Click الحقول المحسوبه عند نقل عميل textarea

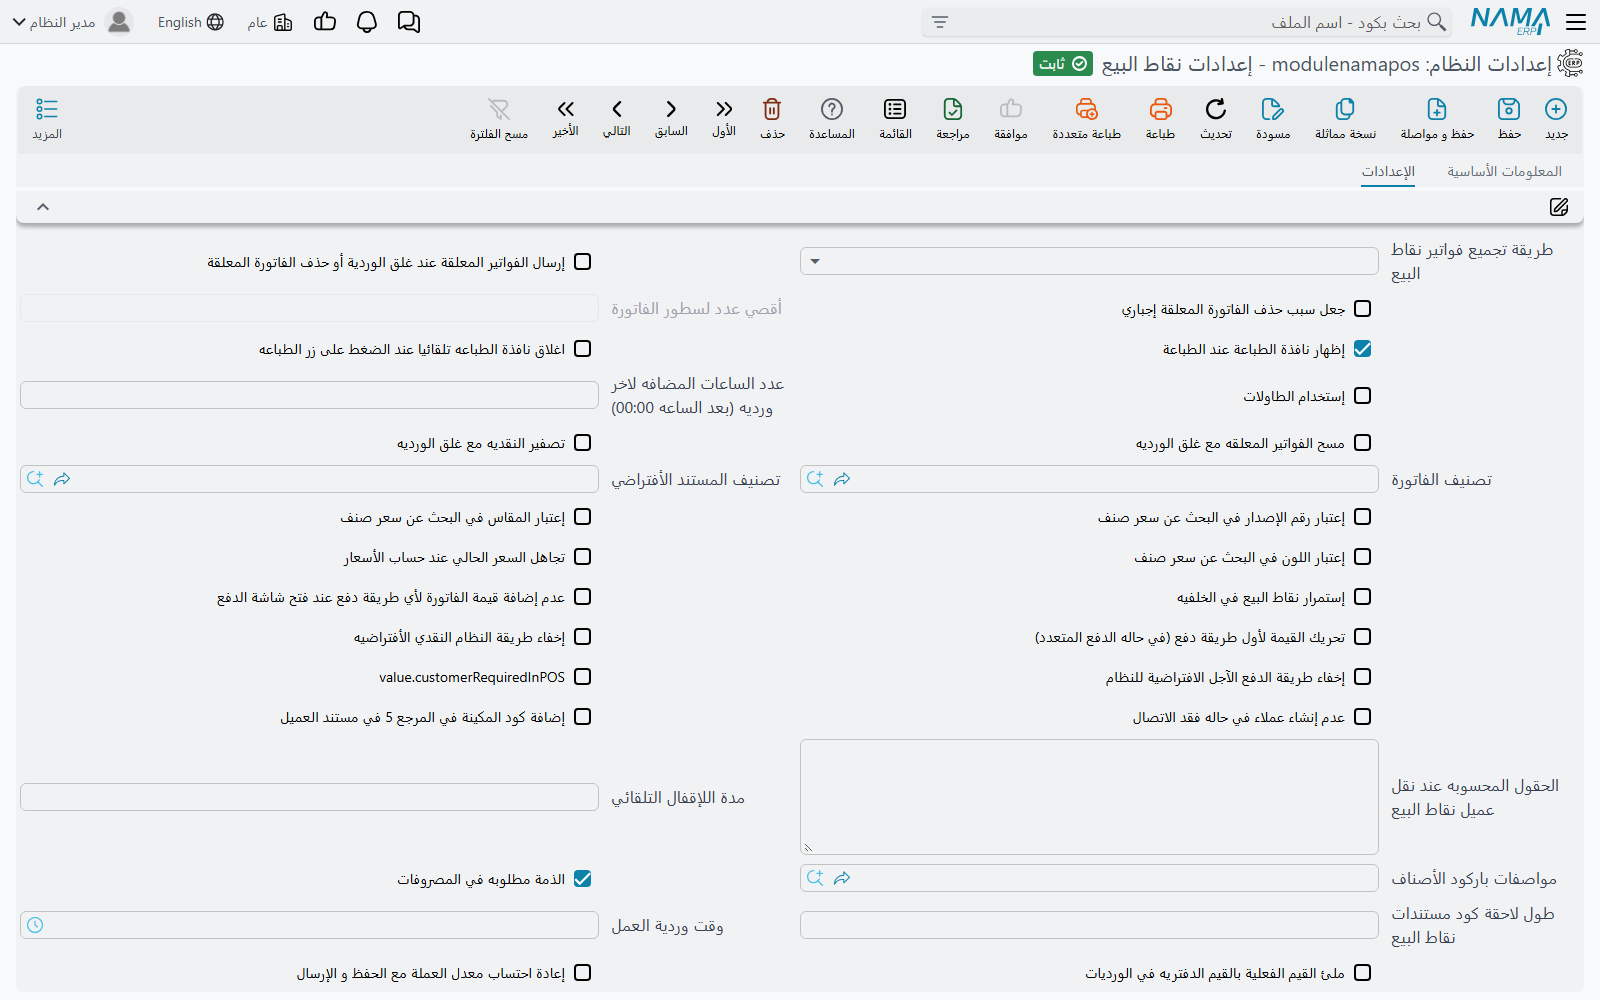pyautogui.click(x=1089, y=797)
